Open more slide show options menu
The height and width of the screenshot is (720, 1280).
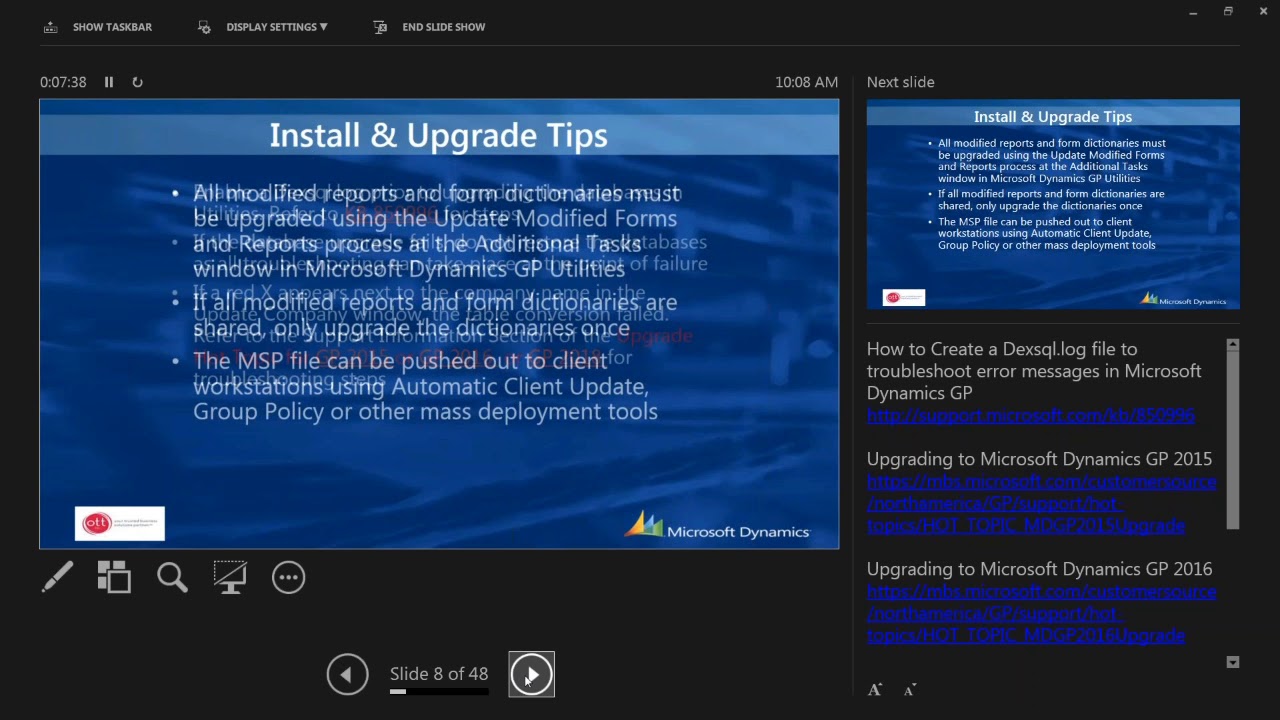288,577
